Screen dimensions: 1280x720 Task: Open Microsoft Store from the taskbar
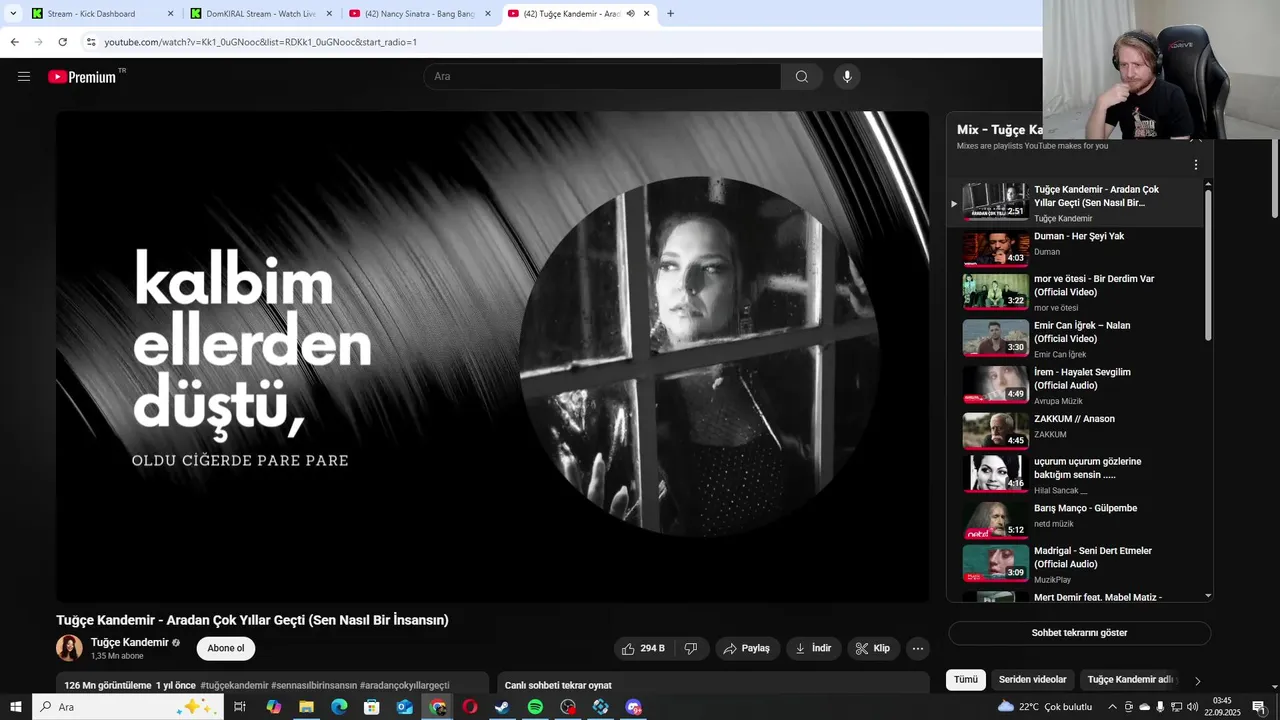click(x=371, y=707)
